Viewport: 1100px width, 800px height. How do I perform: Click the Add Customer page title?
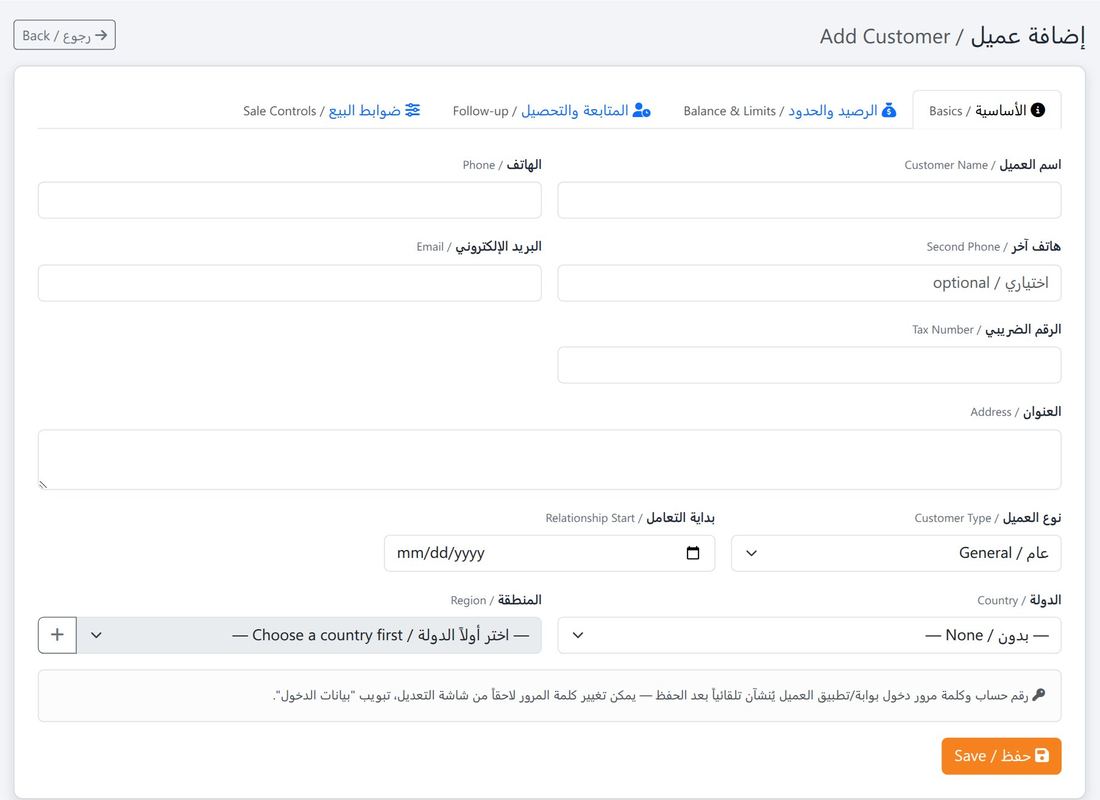952,36
